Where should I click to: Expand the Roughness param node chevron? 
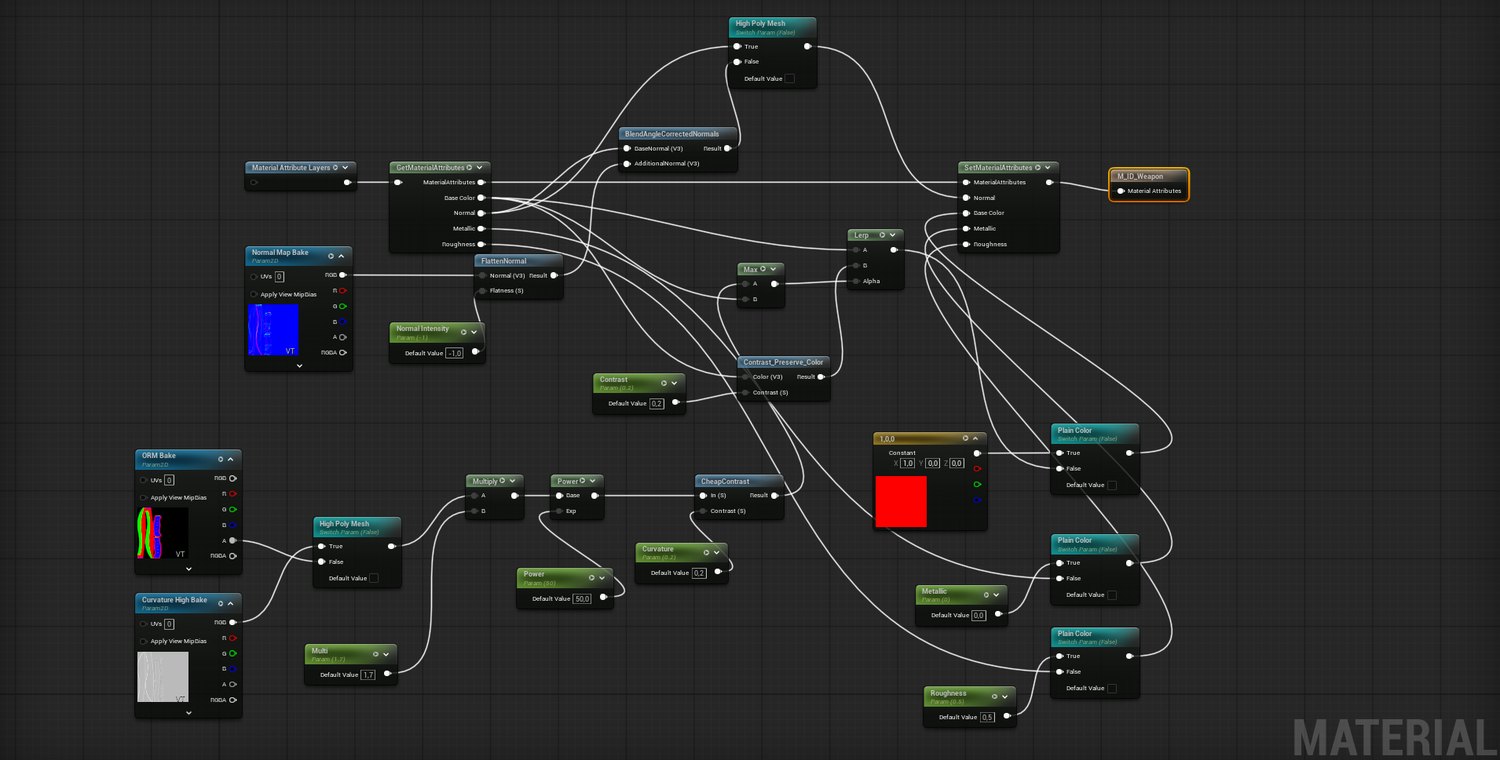click(x=1005, y=697)
